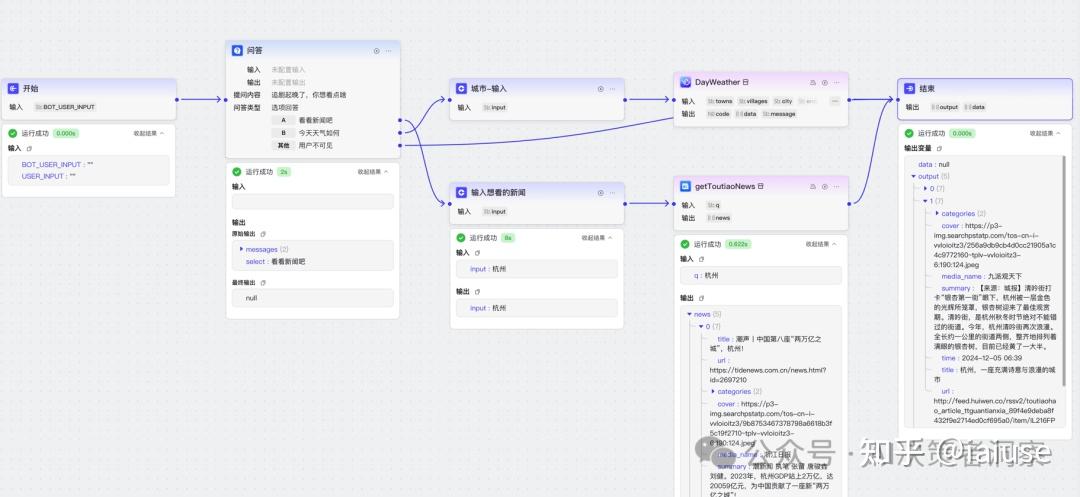Copy 输入 in getToutiaoNews result
Image resolution: width=1080 pixels, height=497 pixels.
701,260
